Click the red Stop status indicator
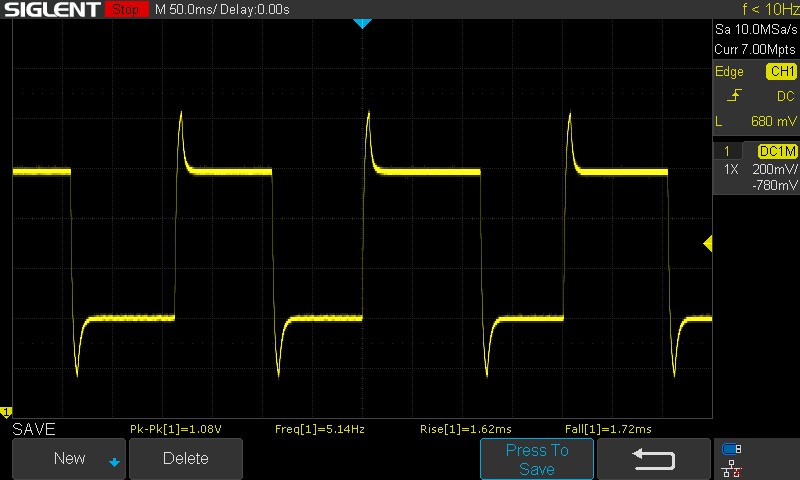This screenshot has height=480, width=800. pyautogui.click(x=127, y=9)
